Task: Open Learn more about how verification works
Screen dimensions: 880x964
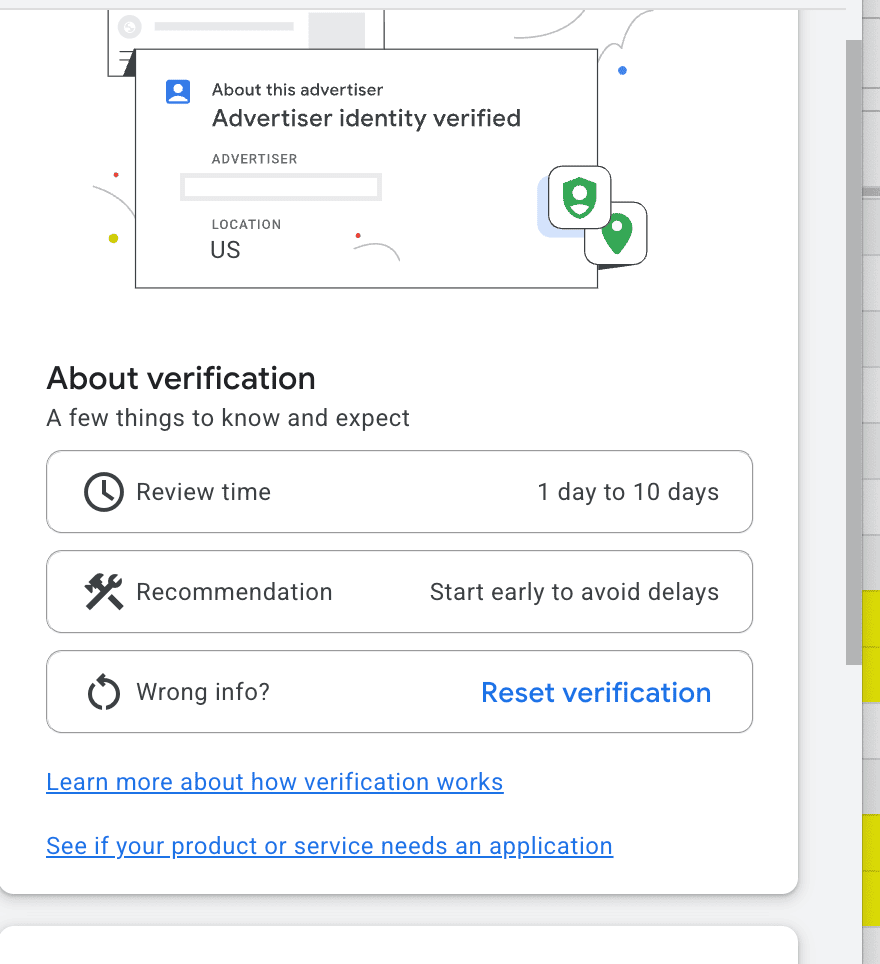Action: (x=275, y=782)
